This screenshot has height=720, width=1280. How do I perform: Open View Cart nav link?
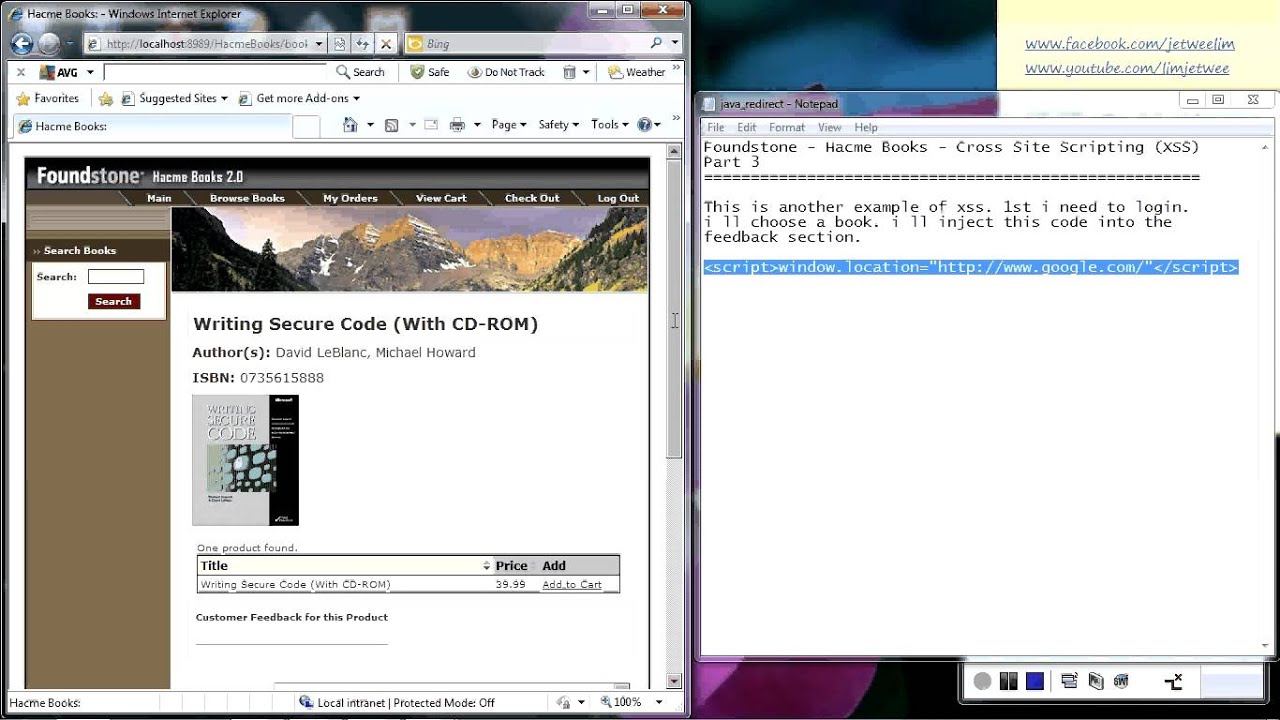point(441,198)
